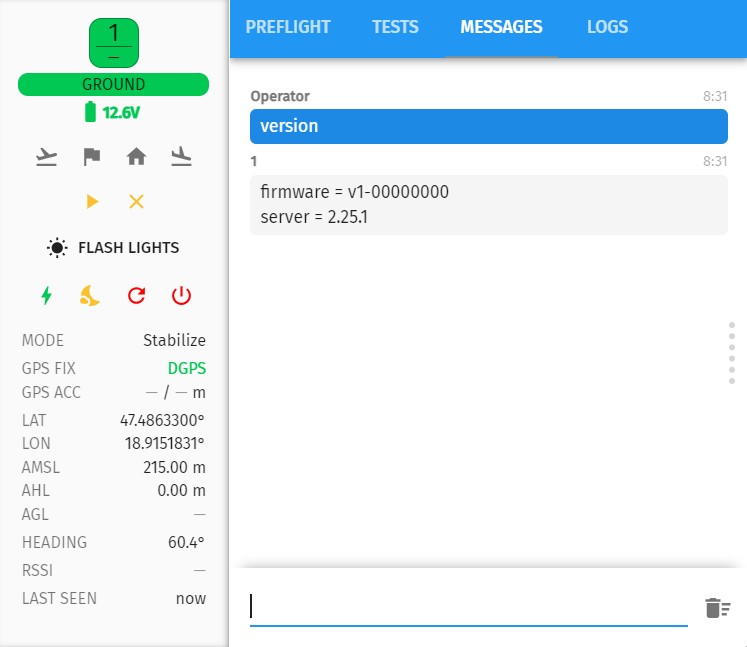The width and height of the screenshot is (747, 647).
Task: Click the orange moon sleep icon
Action: click(x=90, y=295)
